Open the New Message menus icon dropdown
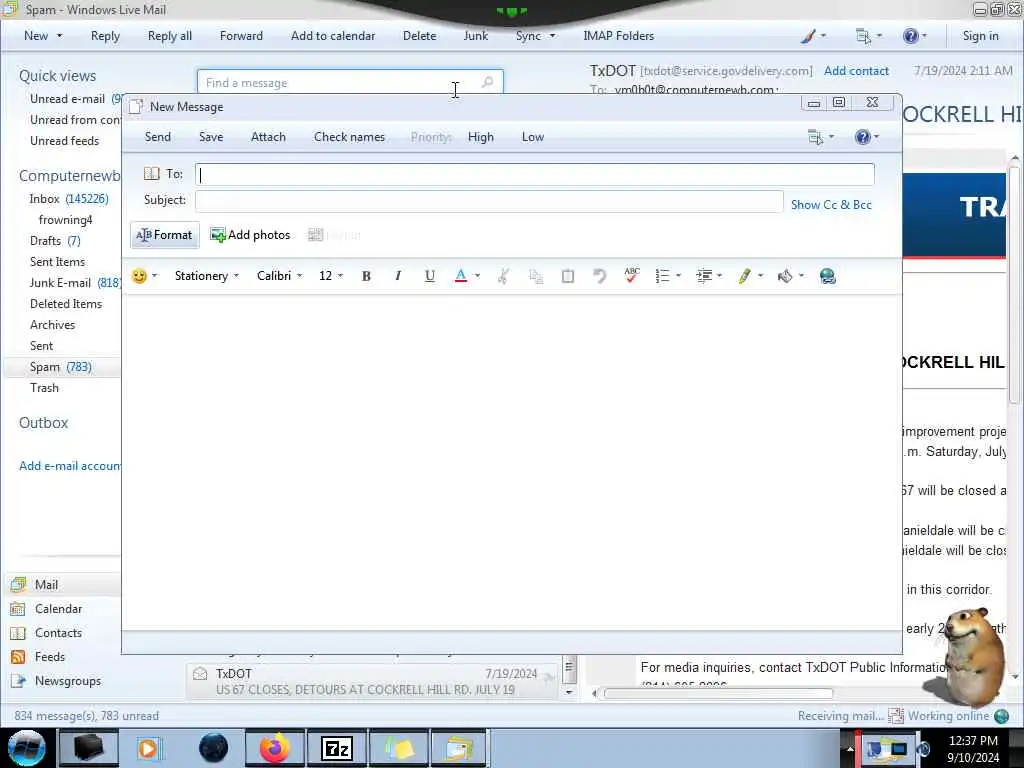 (x=821, y=137)
